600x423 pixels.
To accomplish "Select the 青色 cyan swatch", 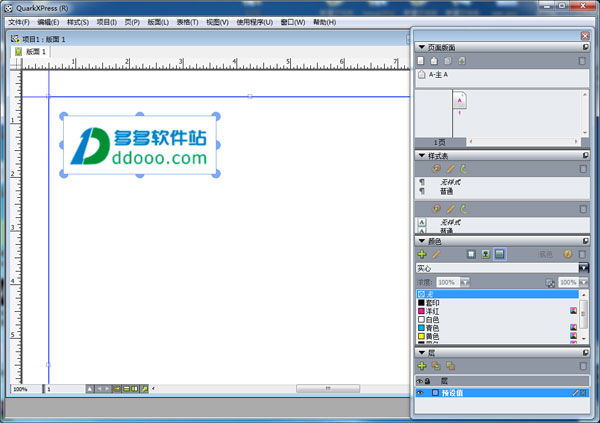I will (x=421, y=328).
